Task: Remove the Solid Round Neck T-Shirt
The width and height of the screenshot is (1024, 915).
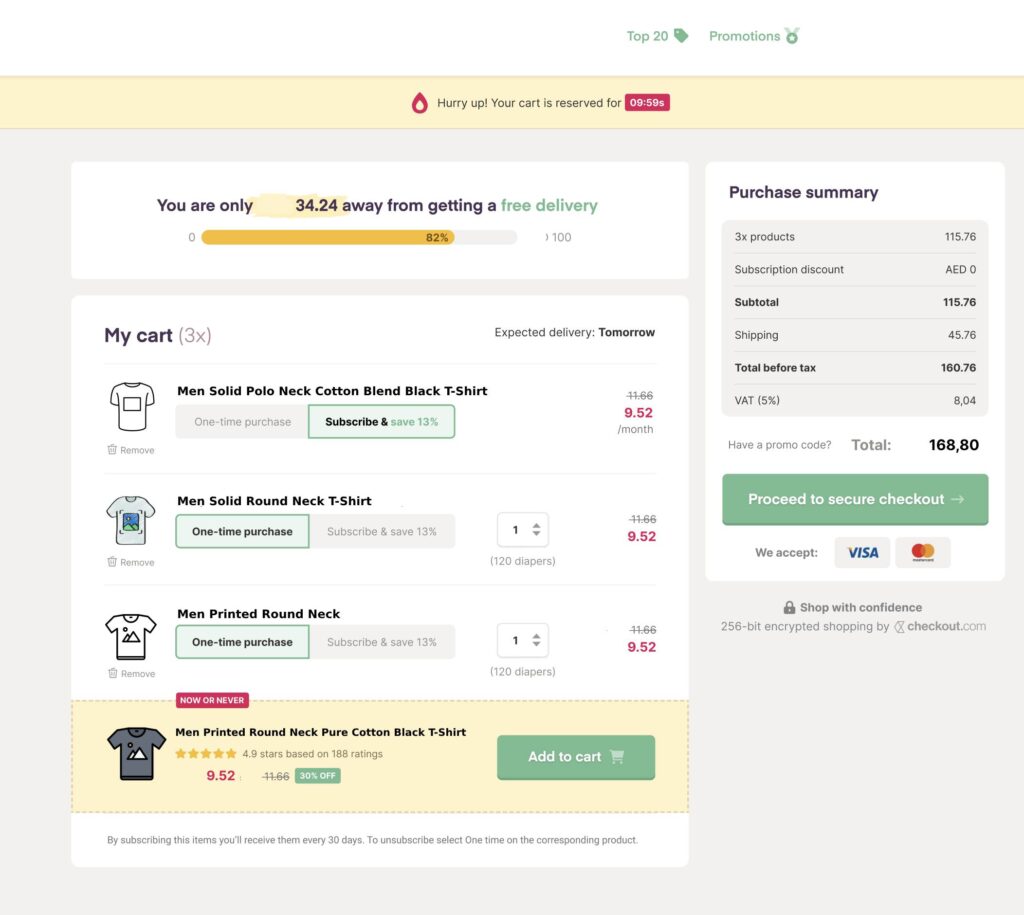Action: pos(131,562)
